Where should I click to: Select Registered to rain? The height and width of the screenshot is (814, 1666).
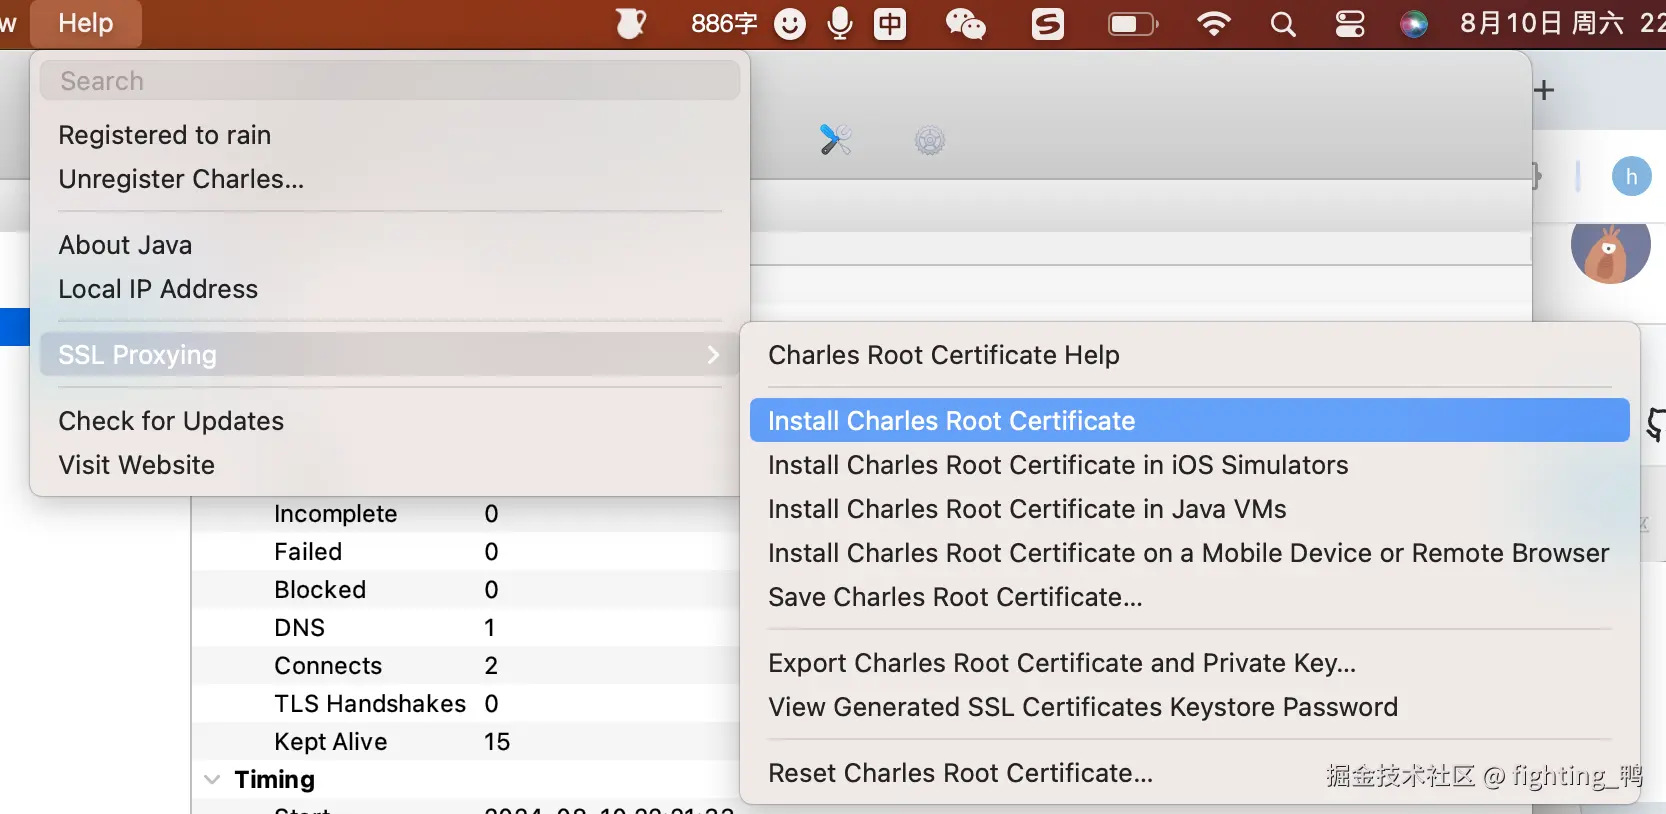point(390,135)
